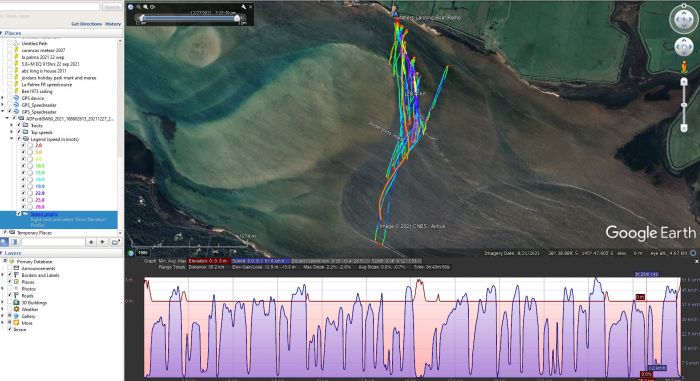Click the historical imagery clock icon
Viewport: 700px width, 381px height.
tap(130, 7)
